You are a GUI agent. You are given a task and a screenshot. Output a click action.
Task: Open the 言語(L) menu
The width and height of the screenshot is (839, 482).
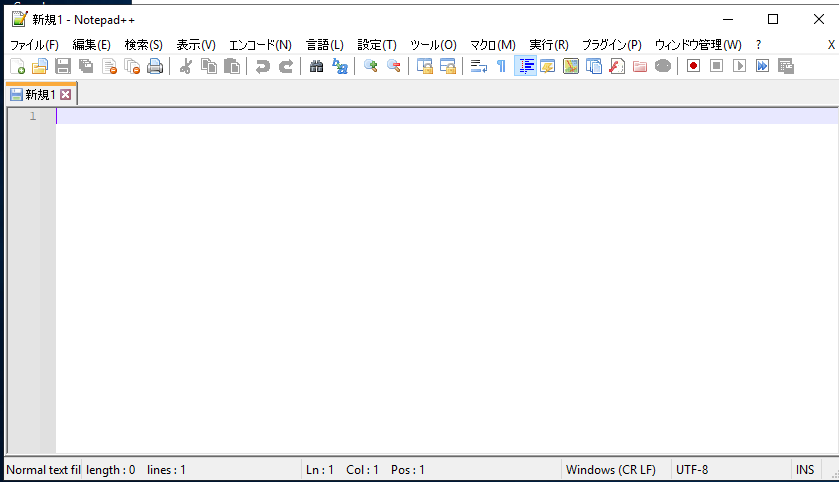point(325,45)
